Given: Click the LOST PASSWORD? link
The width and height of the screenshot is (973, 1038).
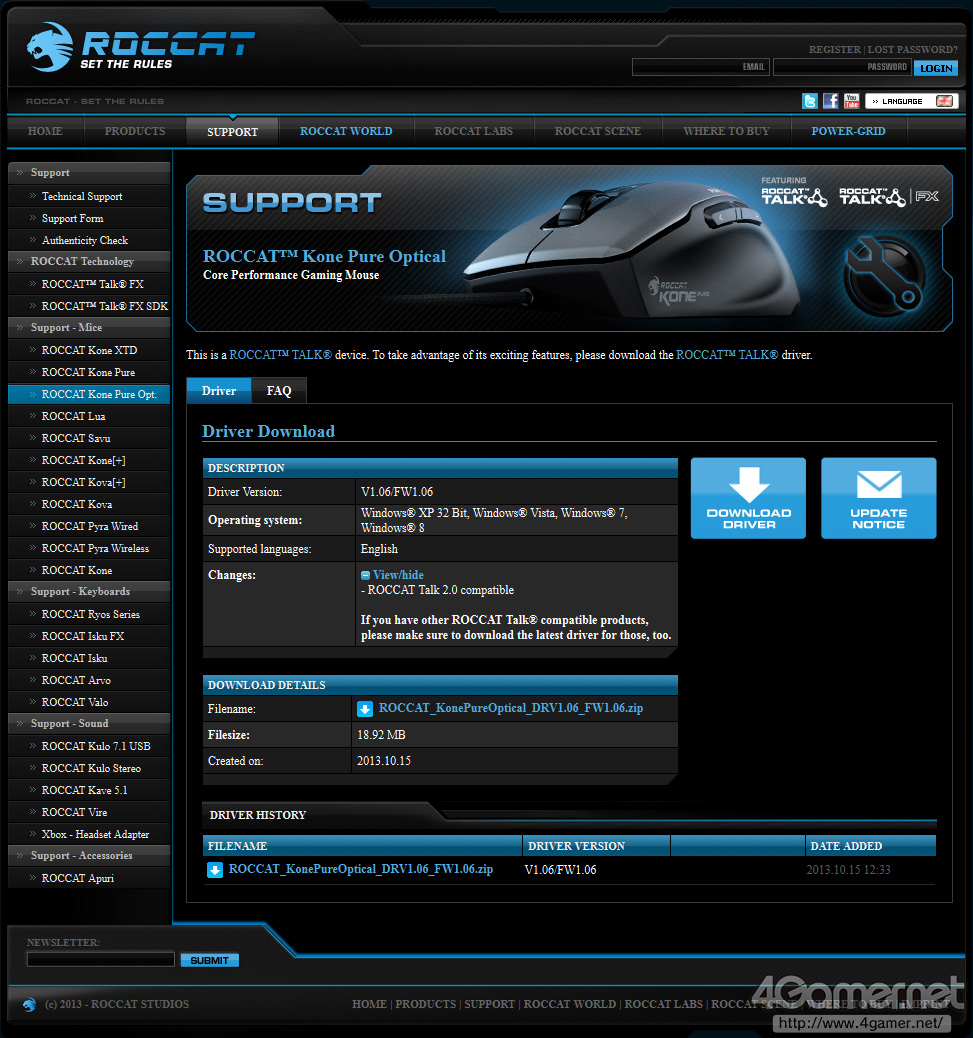Looking at the screenshot, I should tap(913, 50).
